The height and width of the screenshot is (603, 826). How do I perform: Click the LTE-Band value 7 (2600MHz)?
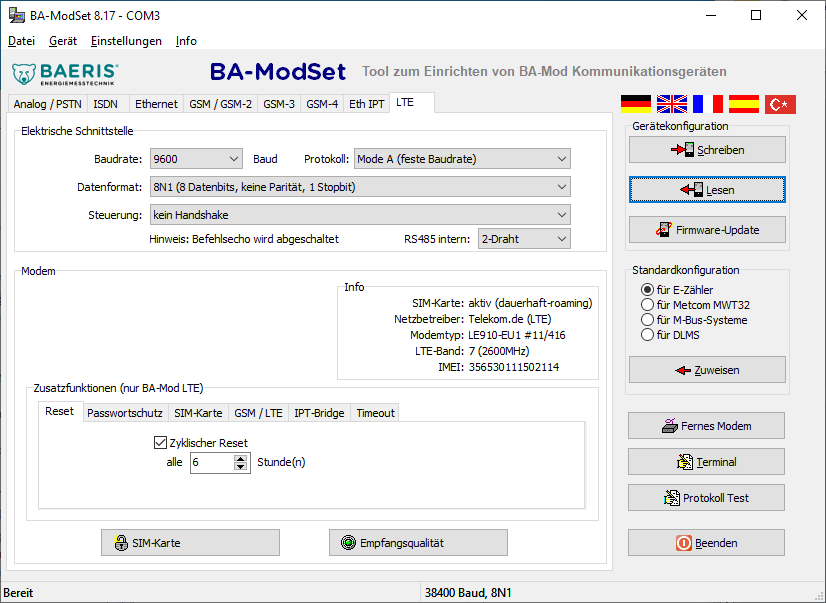coord(499,351)
